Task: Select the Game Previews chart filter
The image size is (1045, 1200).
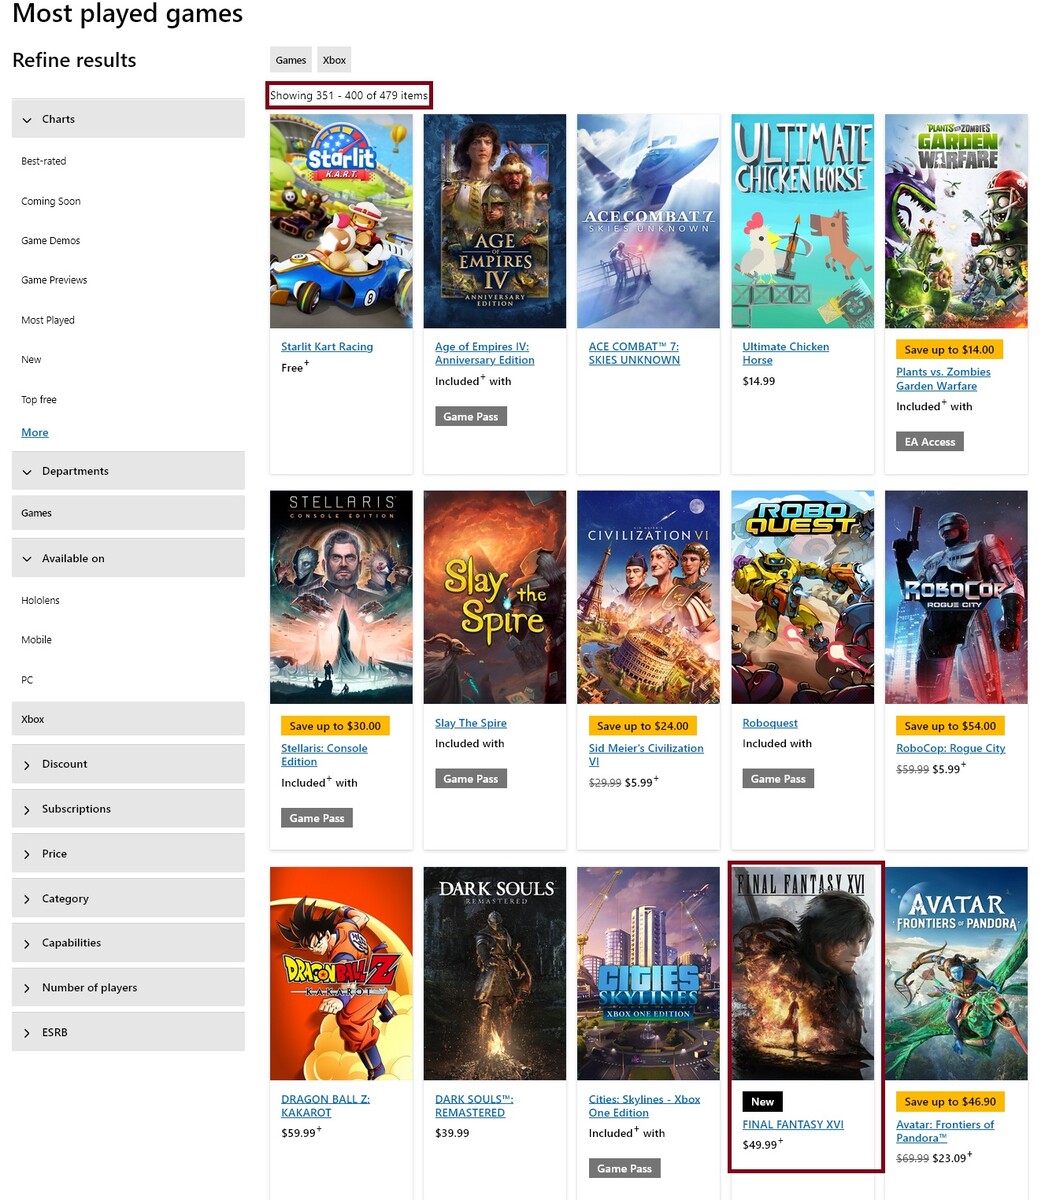Action: pos(54,280)
